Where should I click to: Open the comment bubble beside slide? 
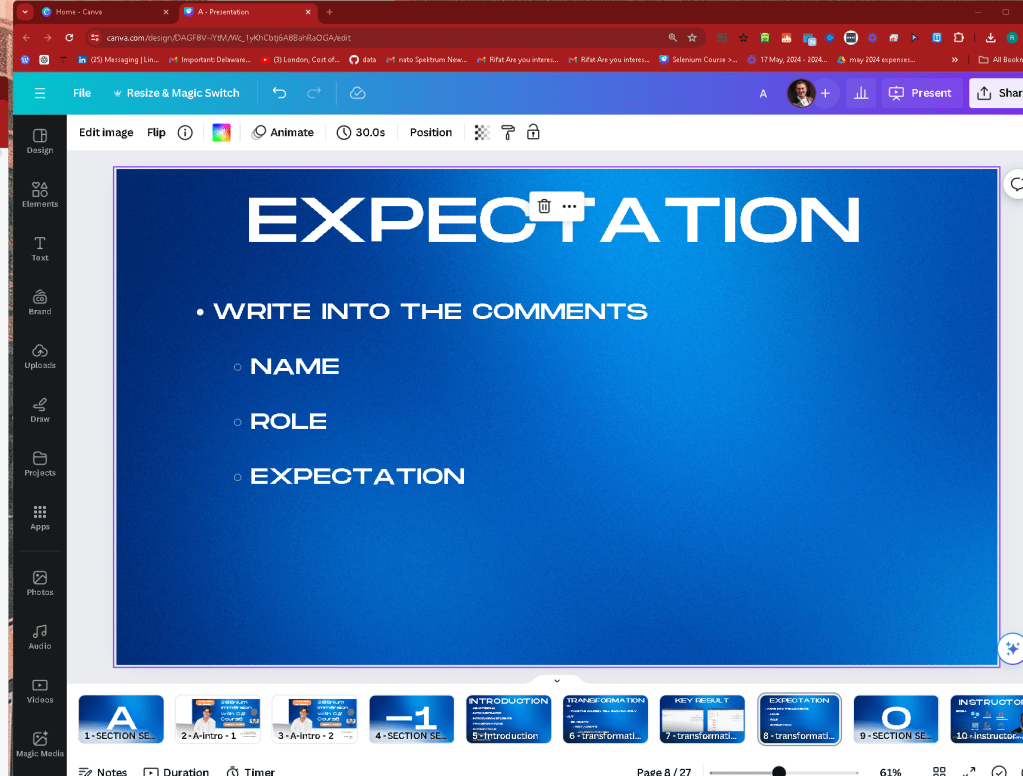[x=1015, y=185]
